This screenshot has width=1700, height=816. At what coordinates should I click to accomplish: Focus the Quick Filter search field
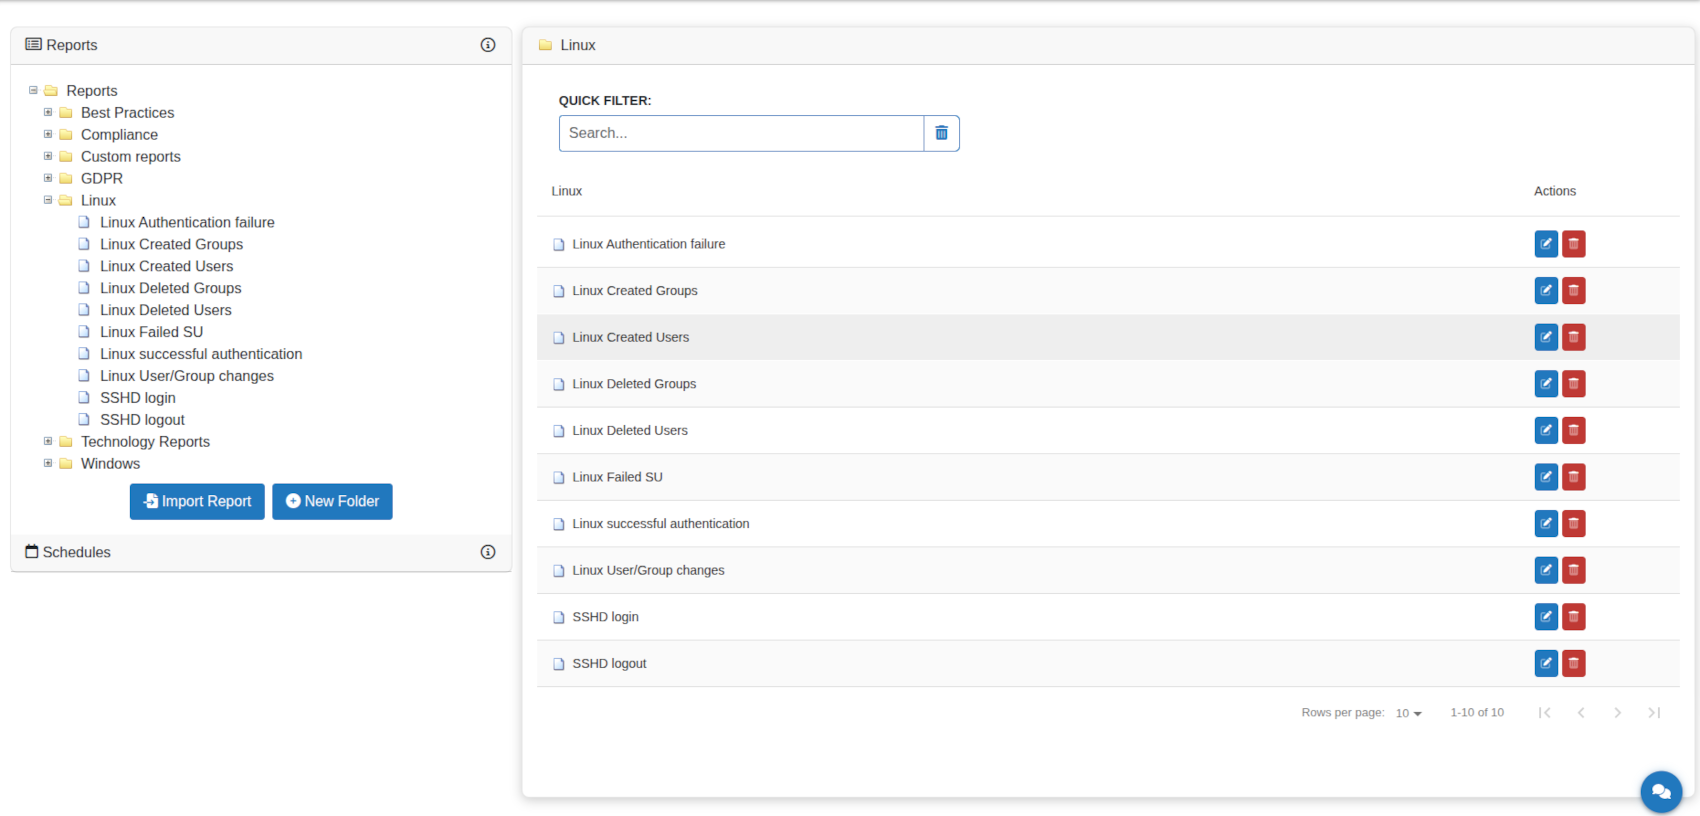tap(741, 133)
